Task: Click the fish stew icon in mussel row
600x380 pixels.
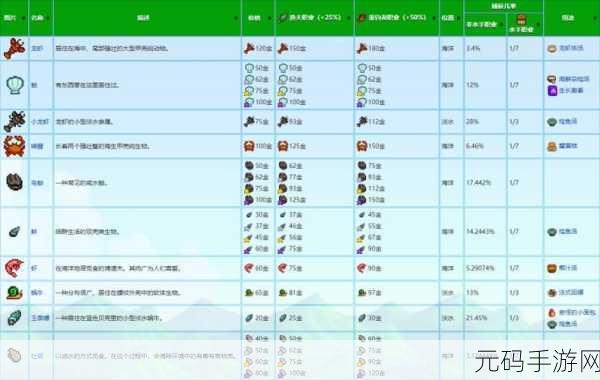Action: [x=551, y=232]
